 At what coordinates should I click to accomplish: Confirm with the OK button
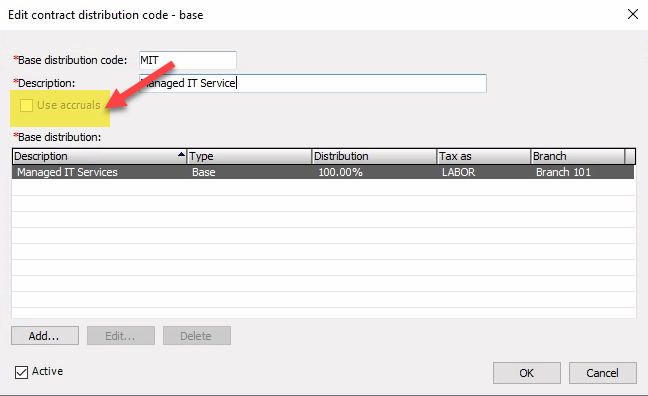pyautogui.click(x=526, y=373)
